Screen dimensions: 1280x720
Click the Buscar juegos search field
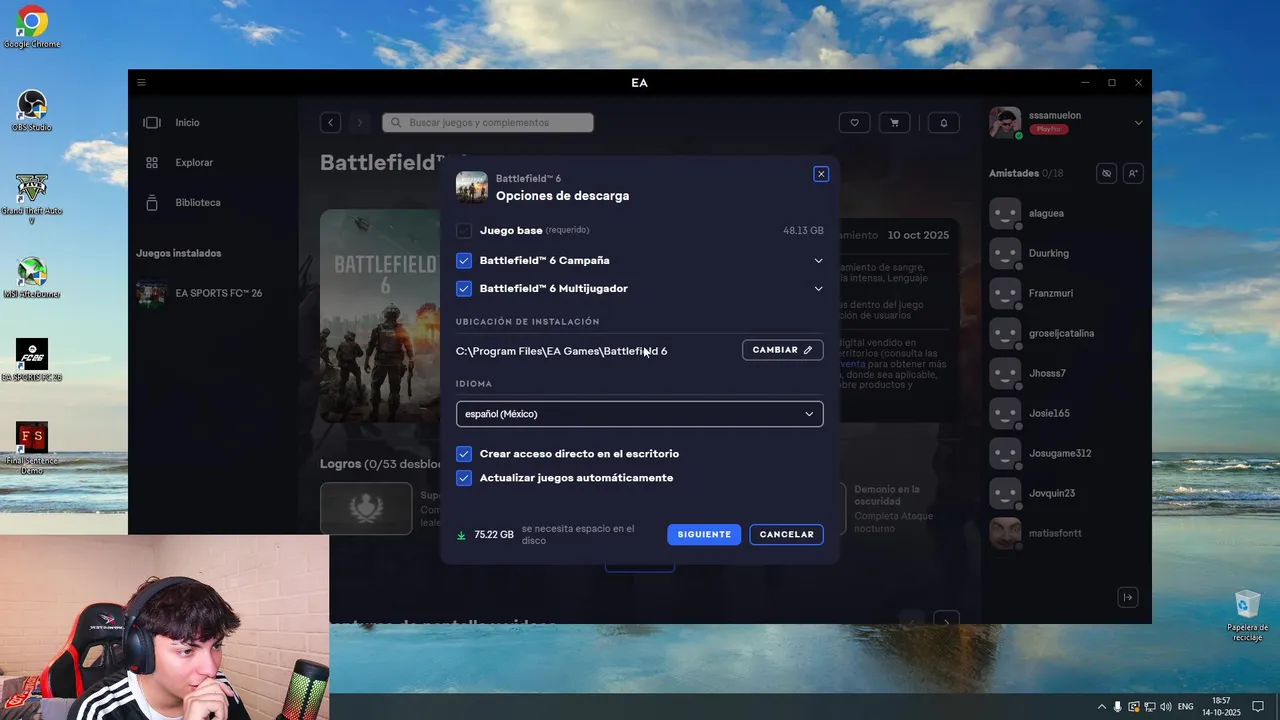click(x=488, y=123)
